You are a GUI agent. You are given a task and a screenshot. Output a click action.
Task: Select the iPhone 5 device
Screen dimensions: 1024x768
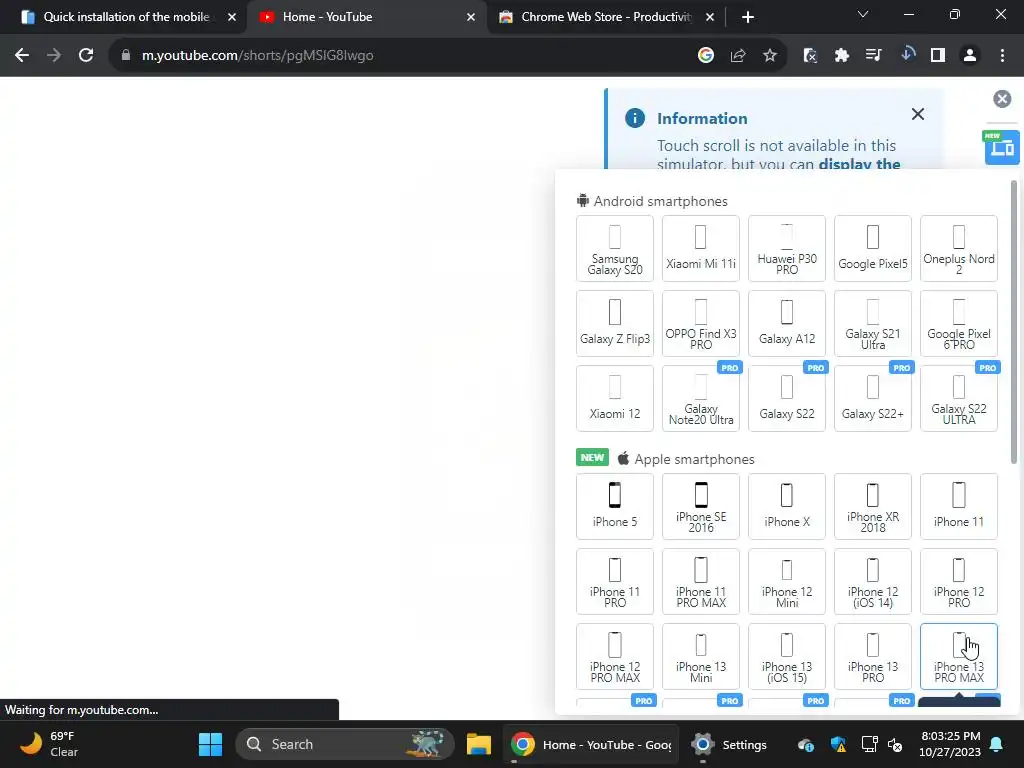[615, 506]
